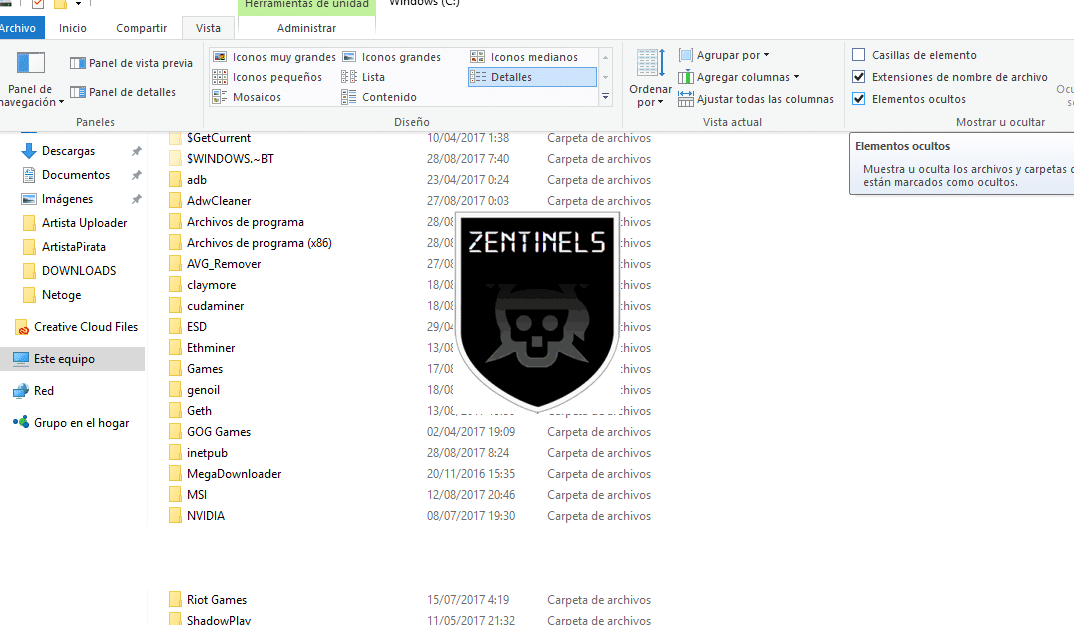Choose Contenido layout
The width and height of the screenshot is (1074, 625).
point(379,97)
